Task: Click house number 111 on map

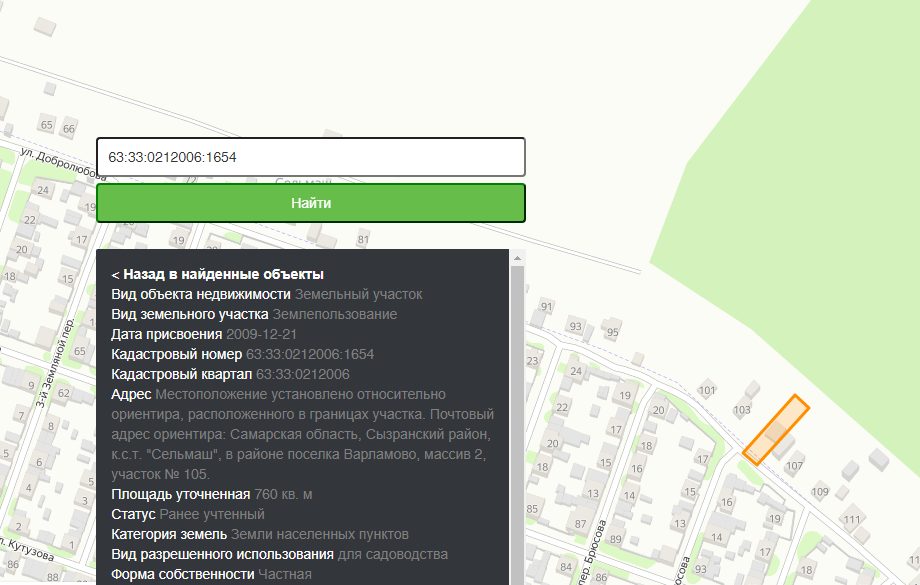Action: (851, 519)
